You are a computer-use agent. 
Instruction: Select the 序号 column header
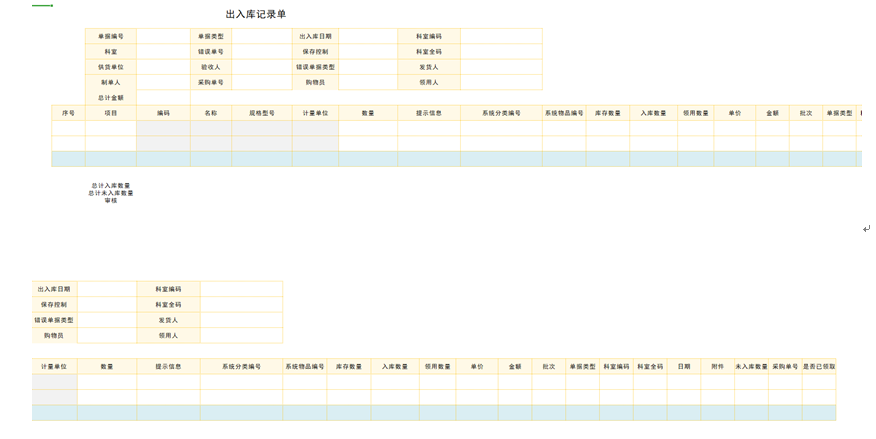68,113
